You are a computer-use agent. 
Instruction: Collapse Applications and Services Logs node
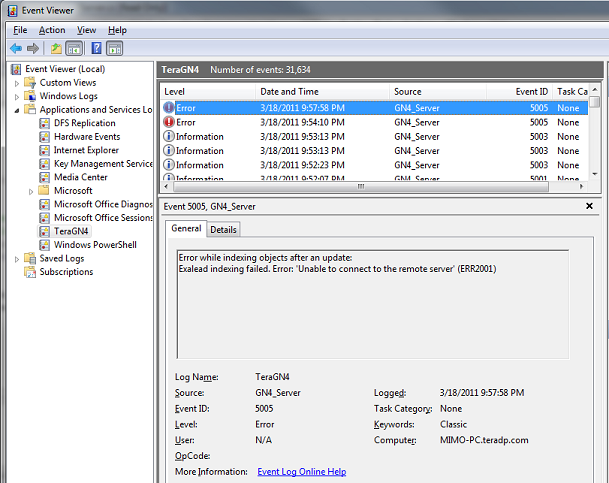click(x=17, y=111)
